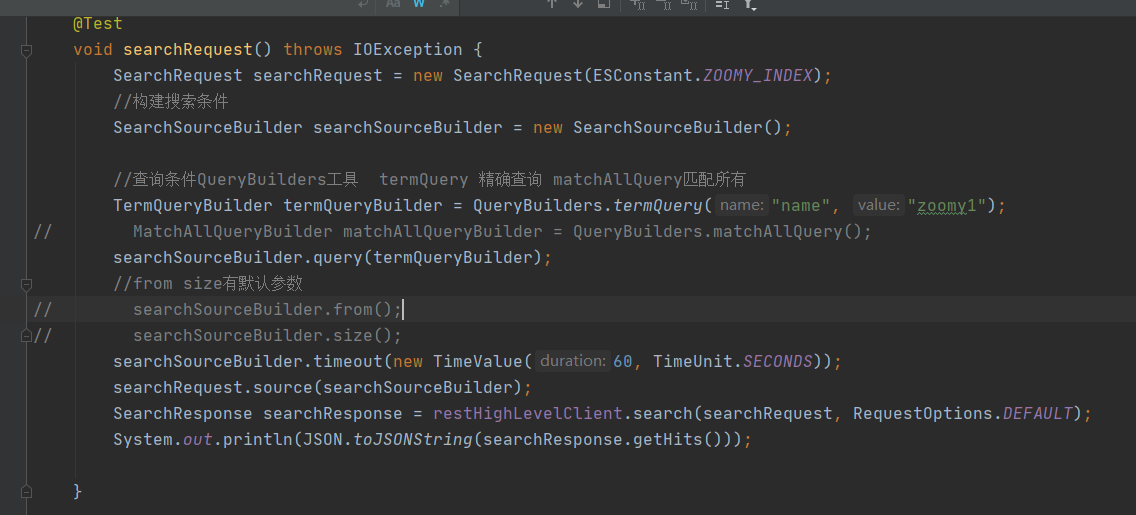Click the 'name:' parameter inlay hint
Screen dimensions: 1136x515
(742, 206)
